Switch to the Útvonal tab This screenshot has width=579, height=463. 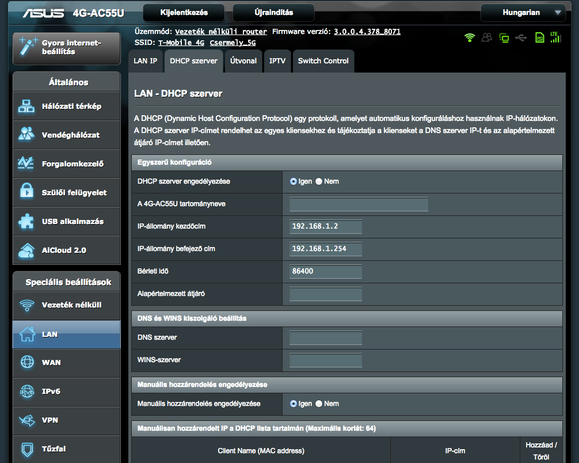243,61
